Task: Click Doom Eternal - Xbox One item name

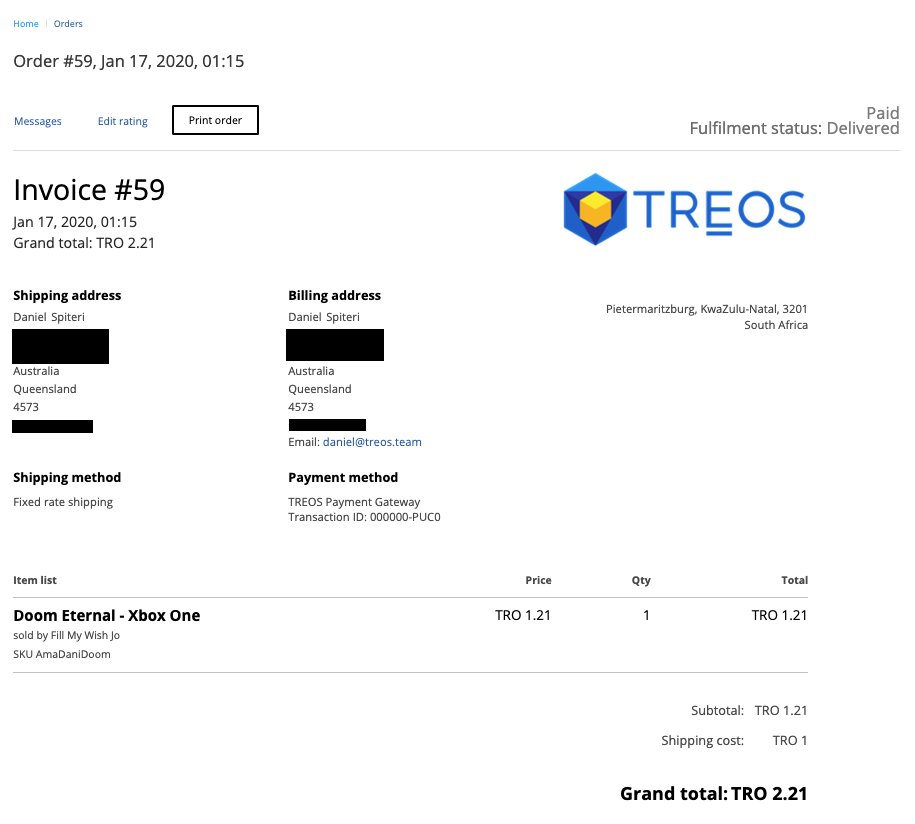Action: (x=107, y=616)
